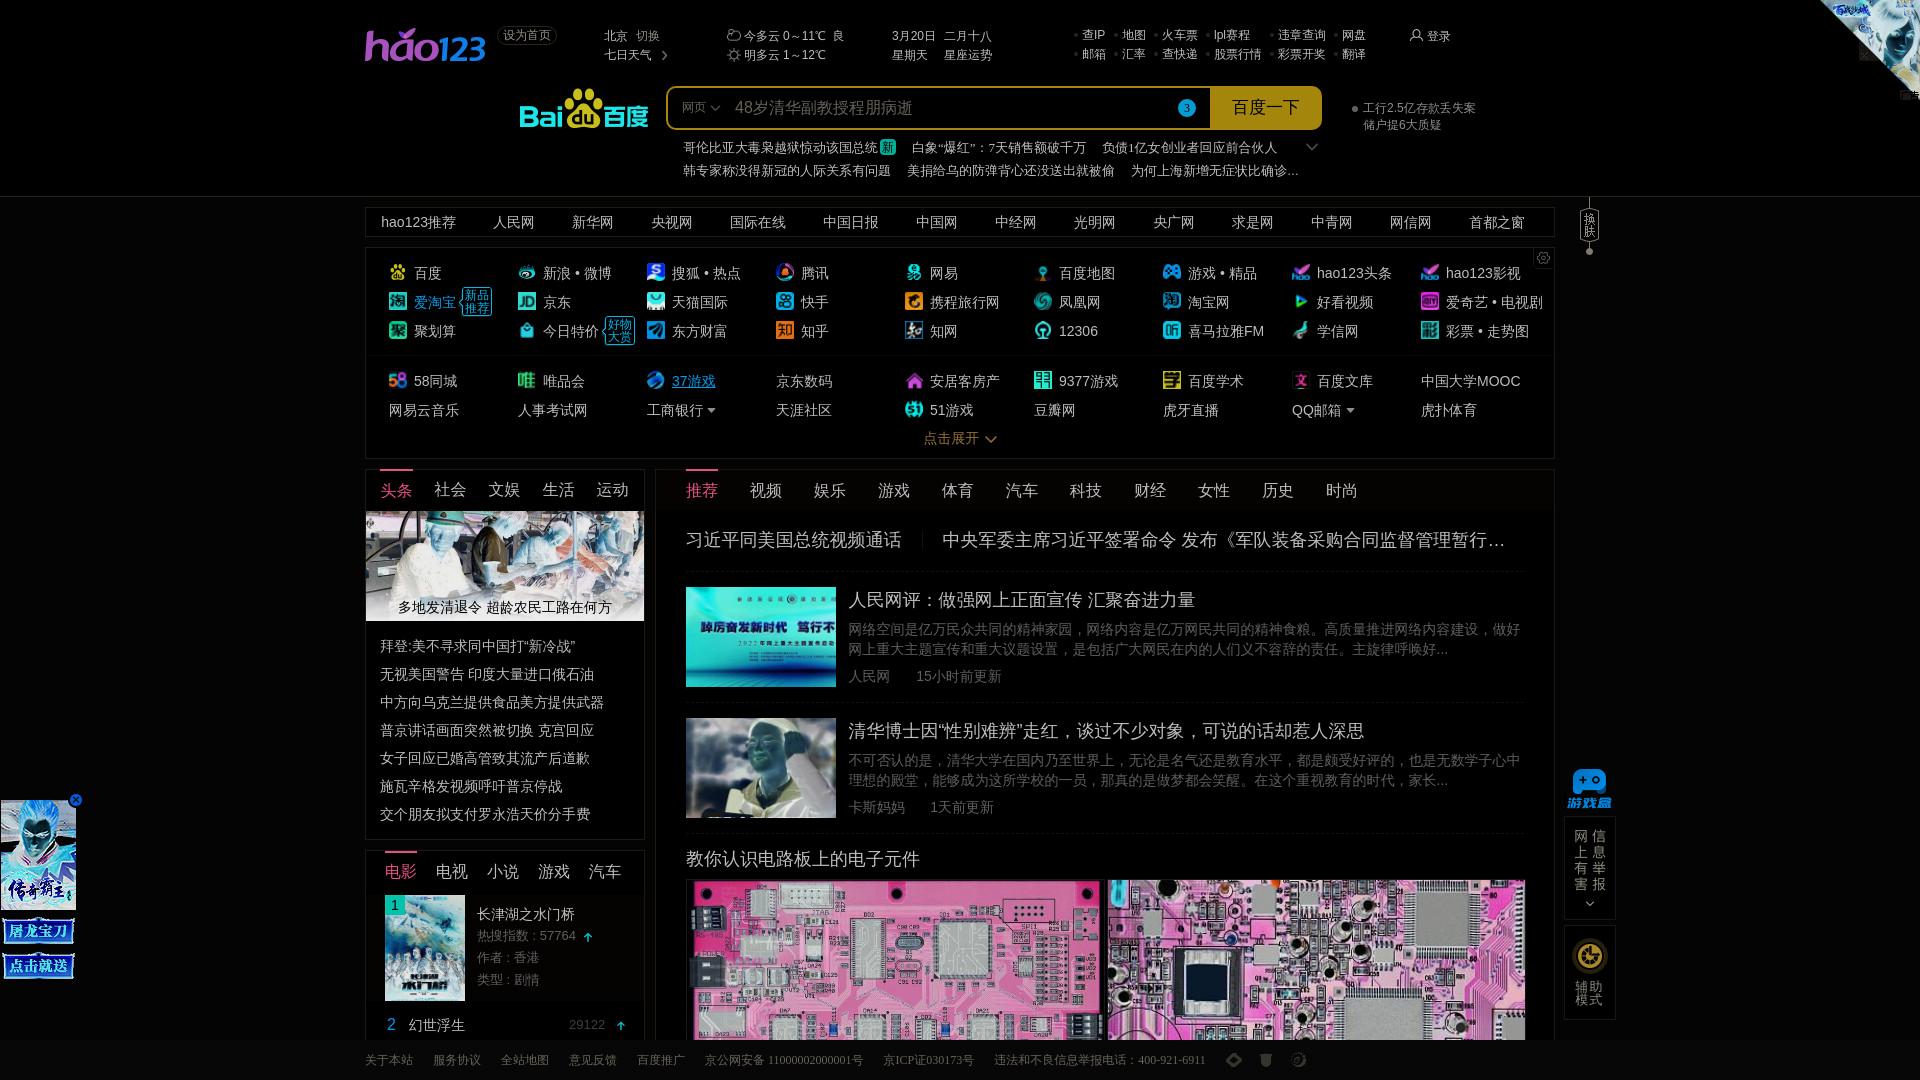
Task: Open the 游戏•精品 icon link
Action: pos(1172,273)
